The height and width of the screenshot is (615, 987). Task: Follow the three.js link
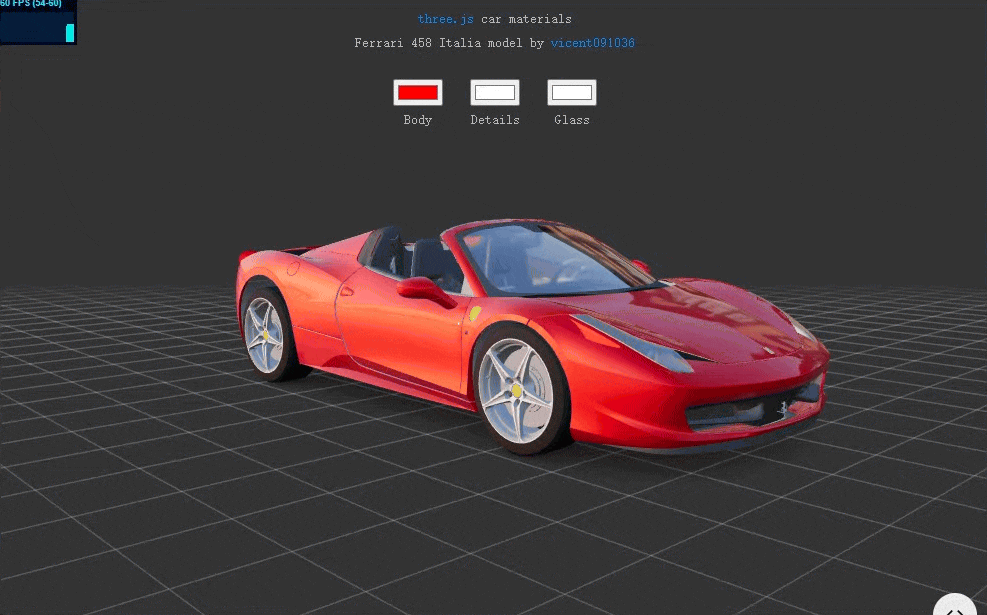pyautogui.click(x=446, y=19)
